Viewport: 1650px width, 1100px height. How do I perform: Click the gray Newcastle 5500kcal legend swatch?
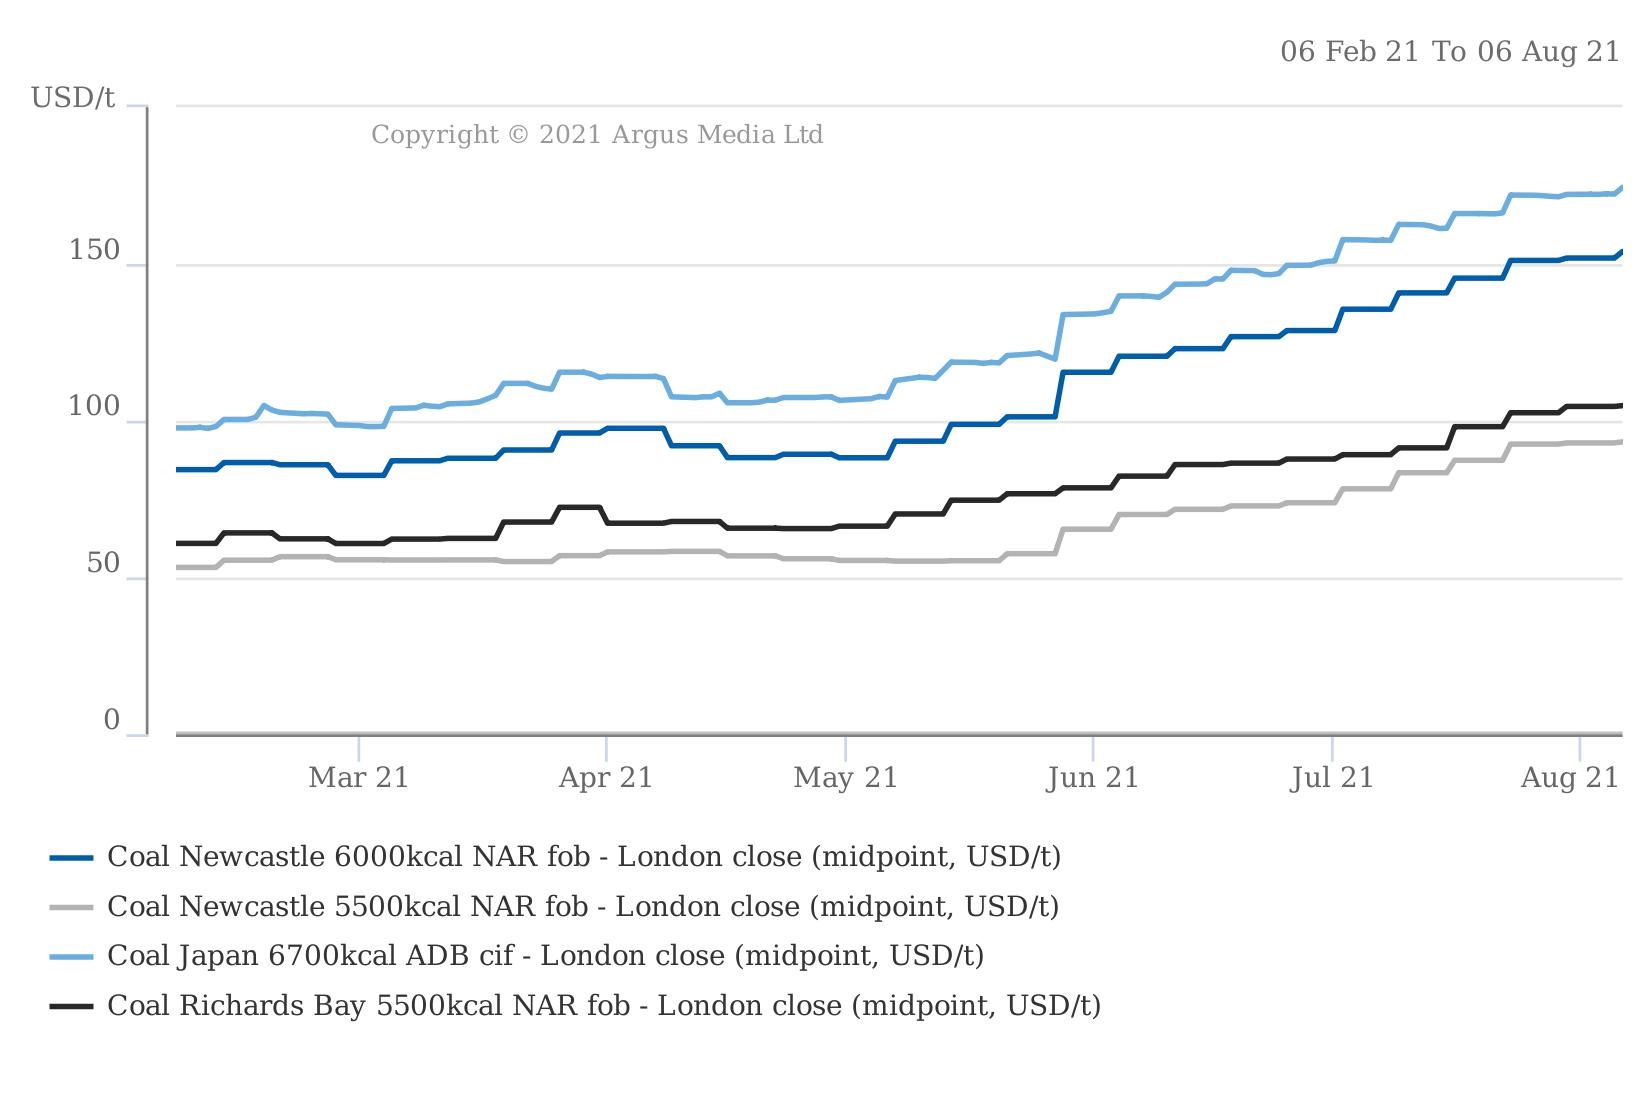pos(71,907)
